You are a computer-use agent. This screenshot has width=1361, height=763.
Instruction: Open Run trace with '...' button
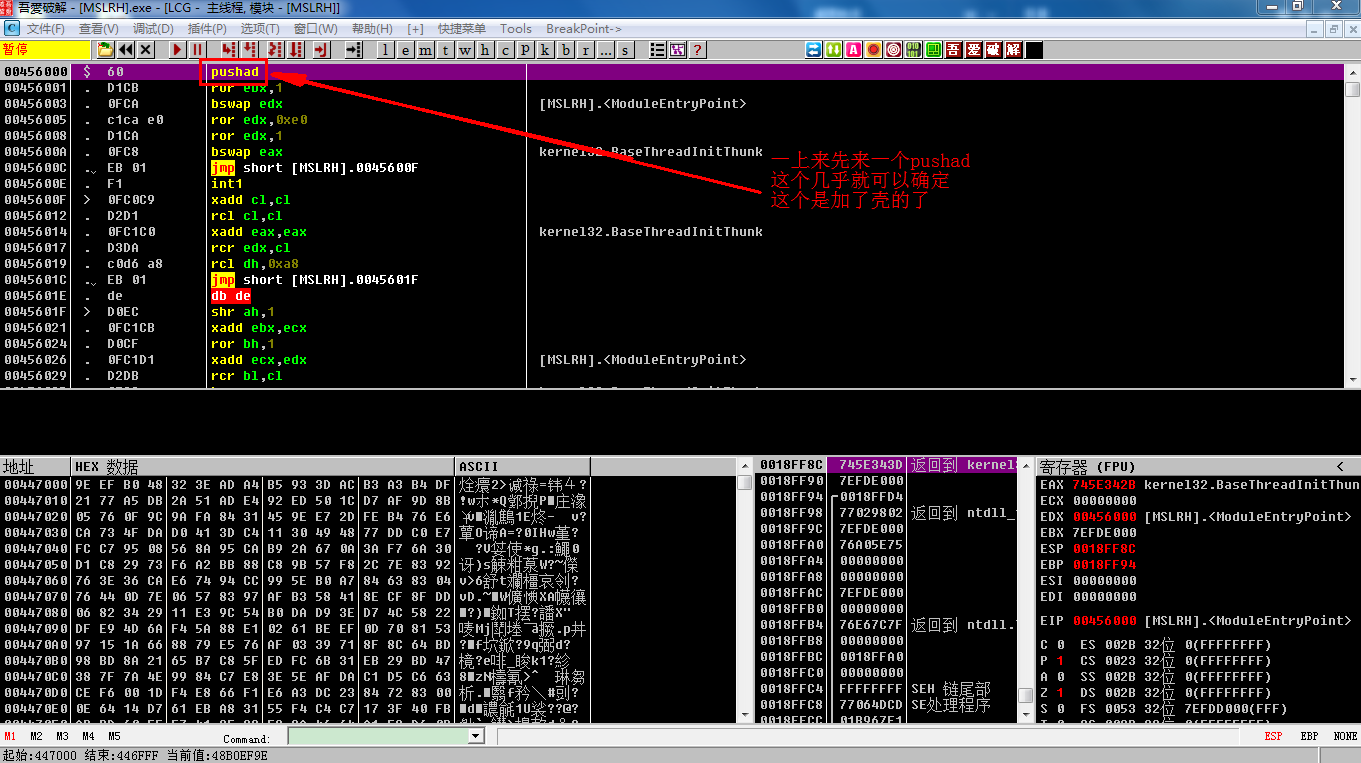click(606, 50)
